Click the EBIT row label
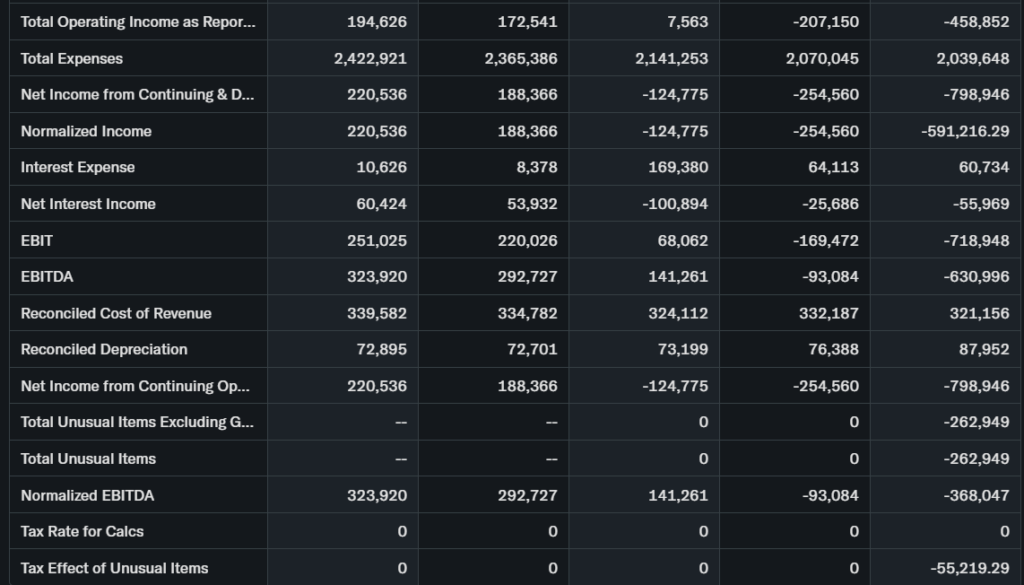The image size is (1024, 585). pos(36,240)
